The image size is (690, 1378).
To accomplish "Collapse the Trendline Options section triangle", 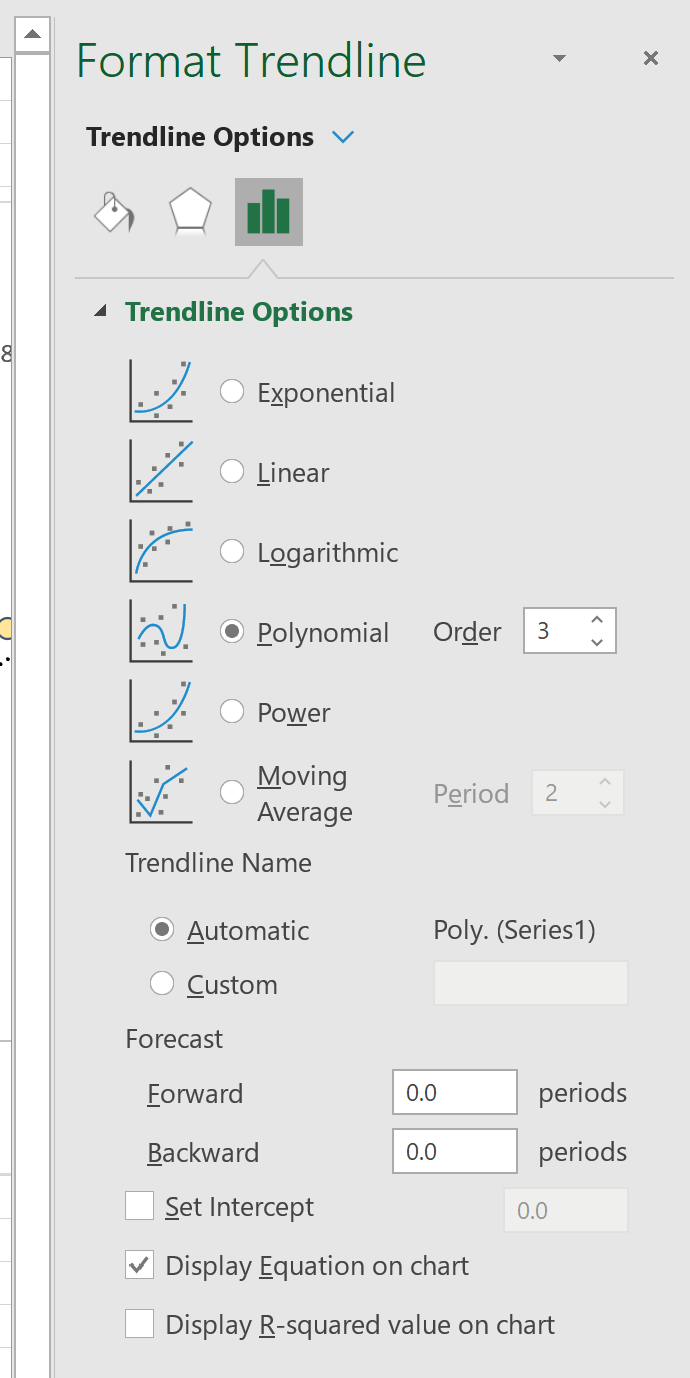I will tap(100, 312).
